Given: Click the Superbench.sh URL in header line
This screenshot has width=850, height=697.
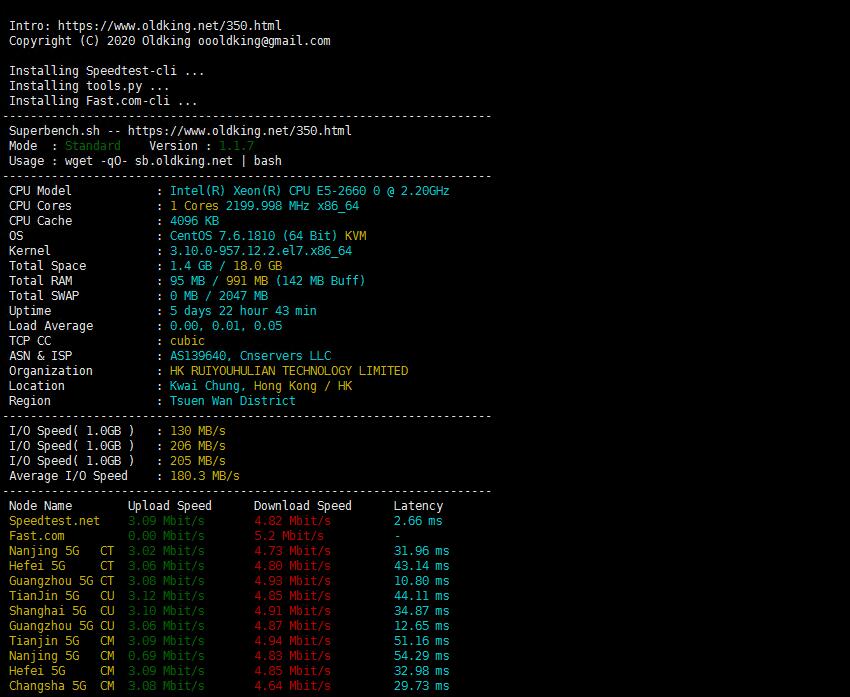Looking at the screenshot, I should (x=239, y=131).
